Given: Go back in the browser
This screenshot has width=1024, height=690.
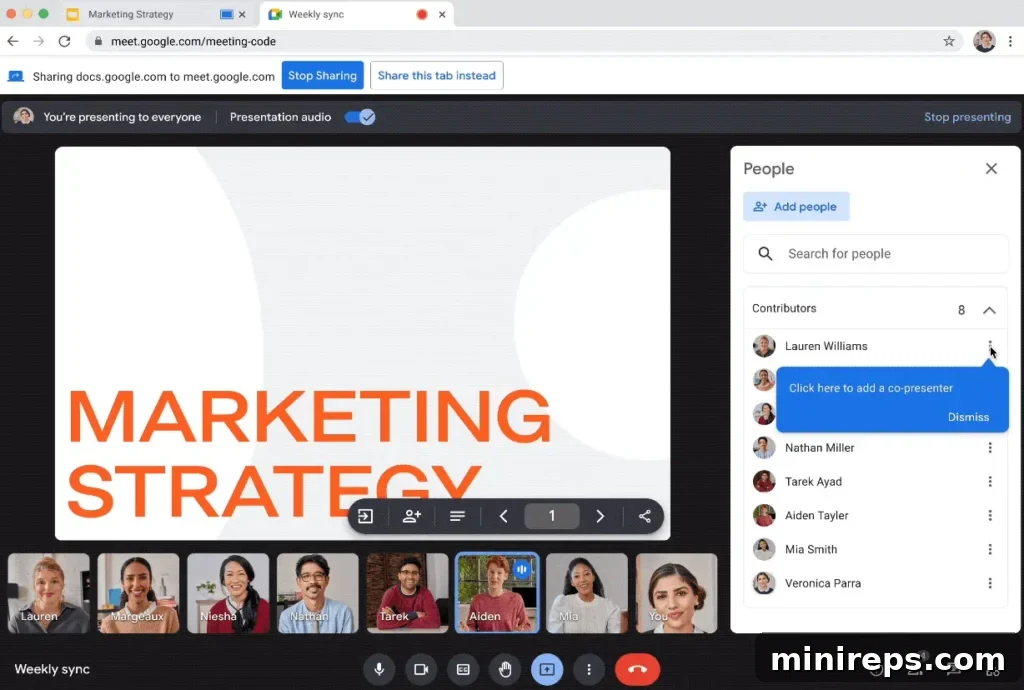Looking at the screenshot, I should coord(13,41).
